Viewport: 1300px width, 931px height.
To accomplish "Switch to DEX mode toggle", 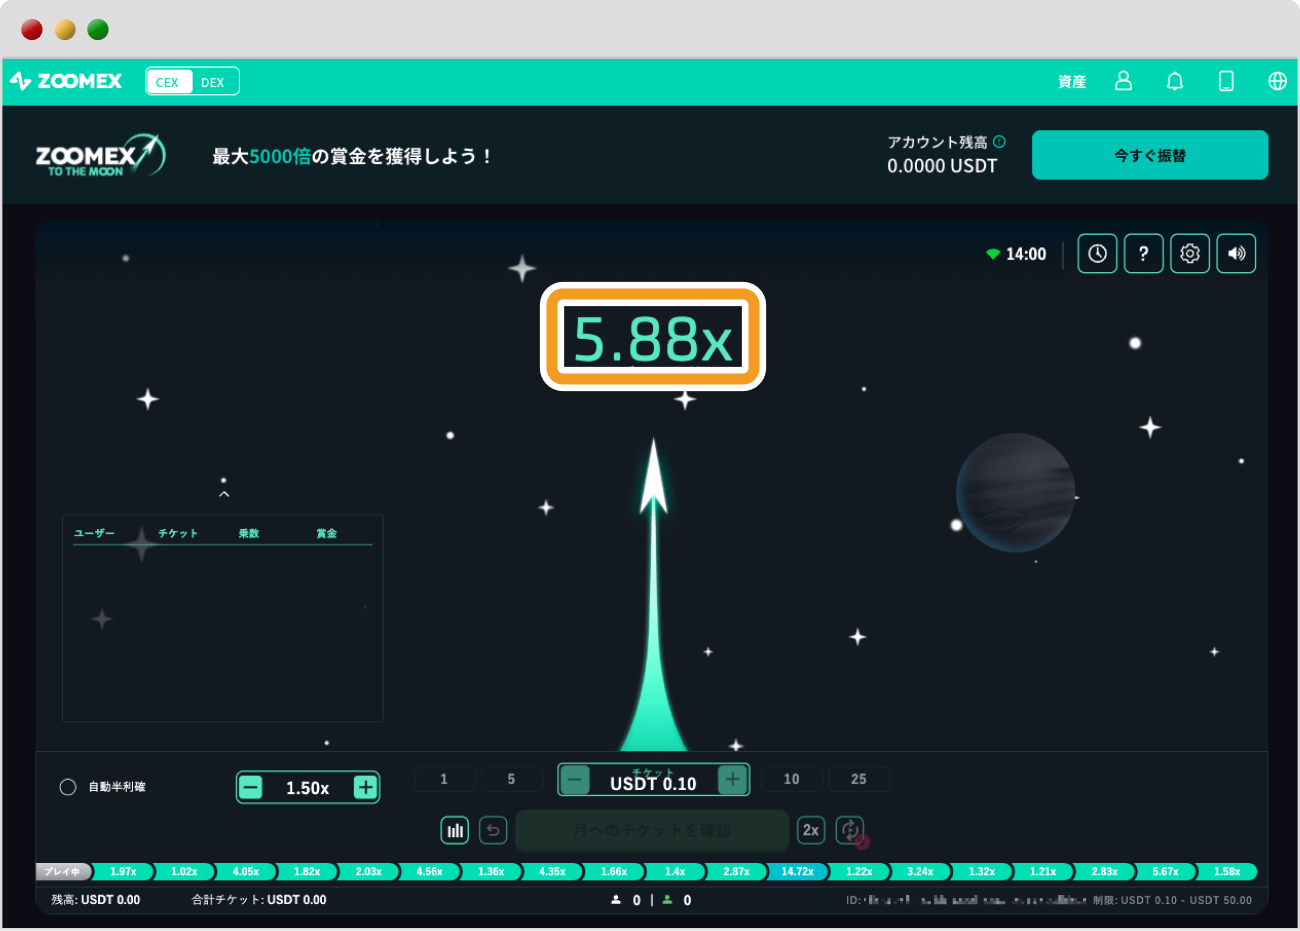I will [213, 82].
